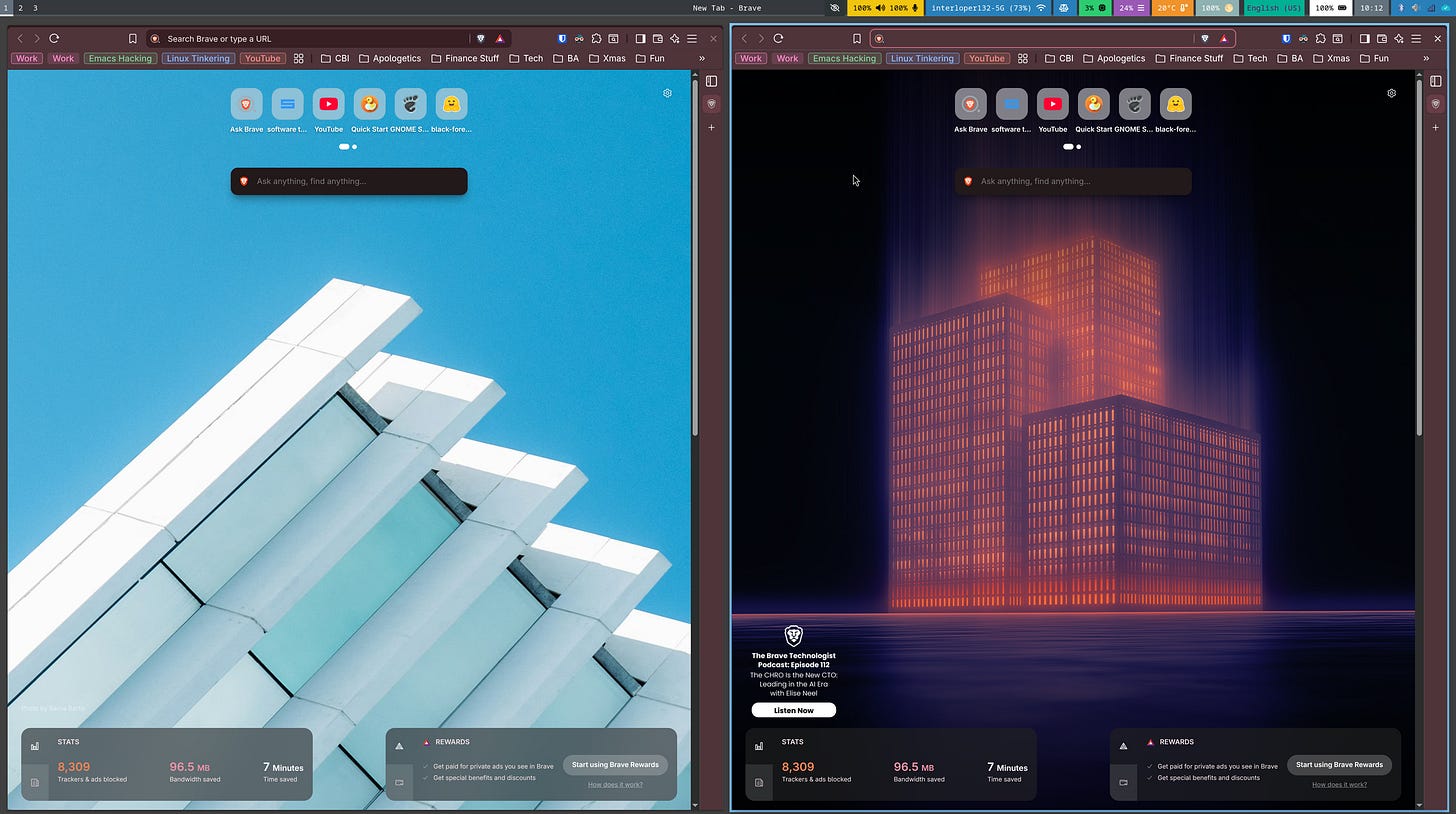Switch to workspace 3 in the top bar

[35, 8]
